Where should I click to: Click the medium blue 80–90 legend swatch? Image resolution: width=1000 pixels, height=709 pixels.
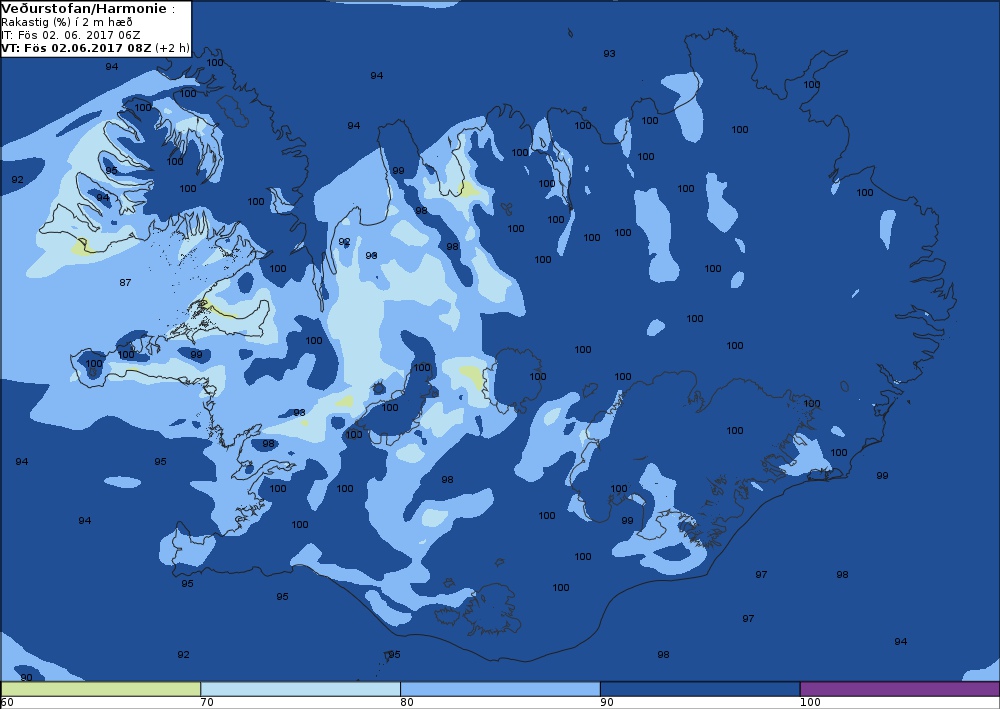(x=500, y=689)
